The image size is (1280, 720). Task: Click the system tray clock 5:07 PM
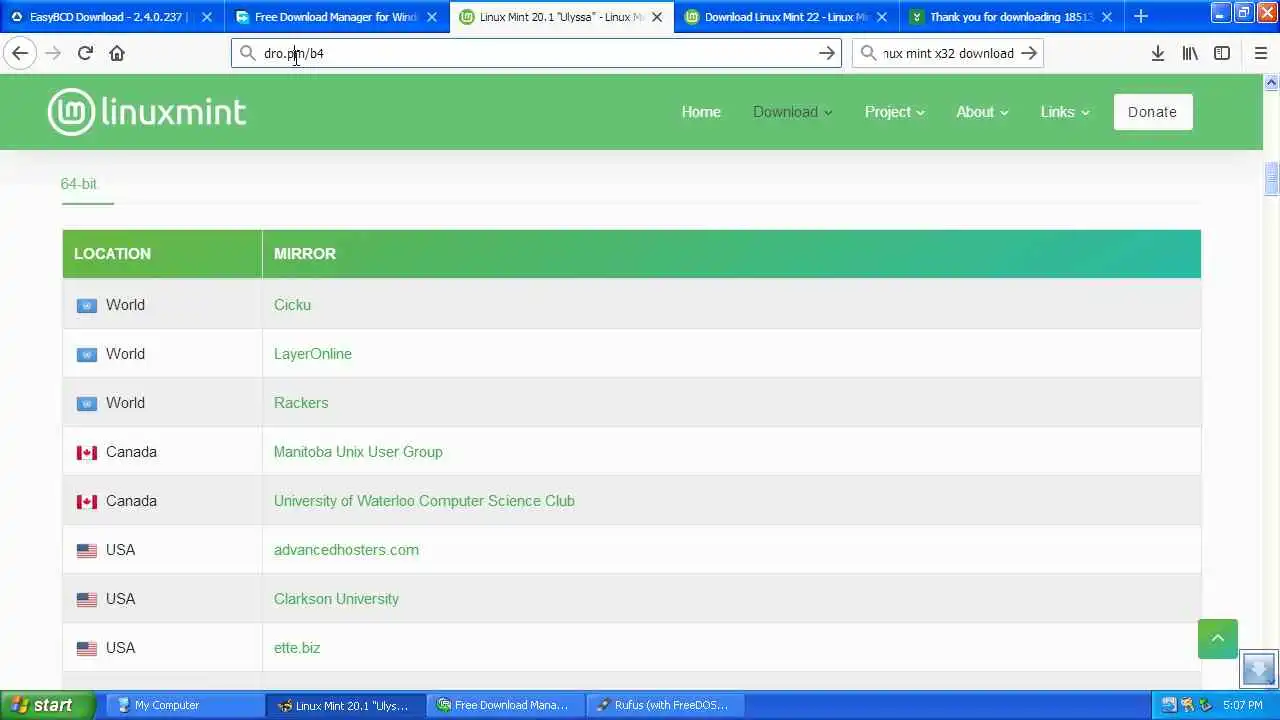pyautogui.click(x=1243, y=705)
